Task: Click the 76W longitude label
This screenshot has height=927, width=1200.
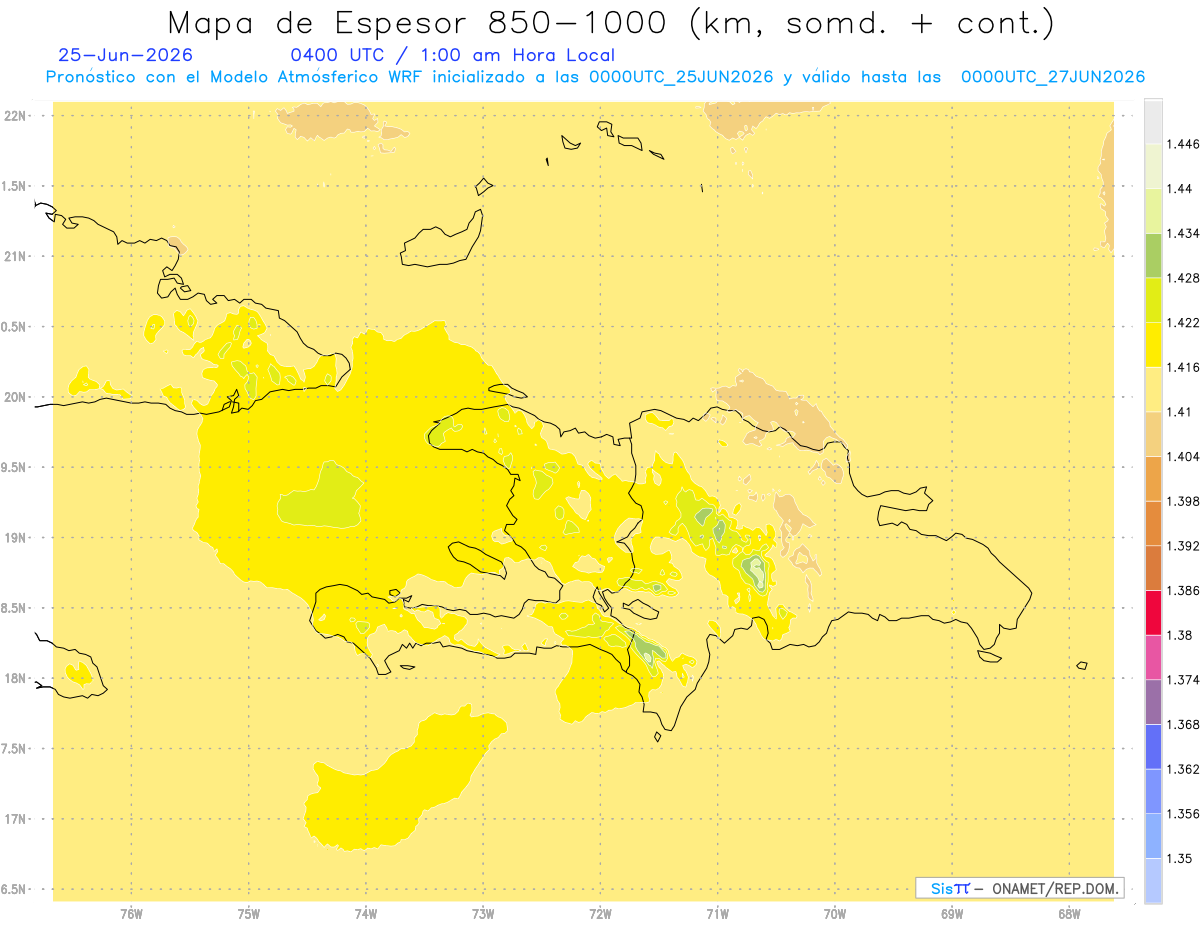Action: (x=131, y=913)
